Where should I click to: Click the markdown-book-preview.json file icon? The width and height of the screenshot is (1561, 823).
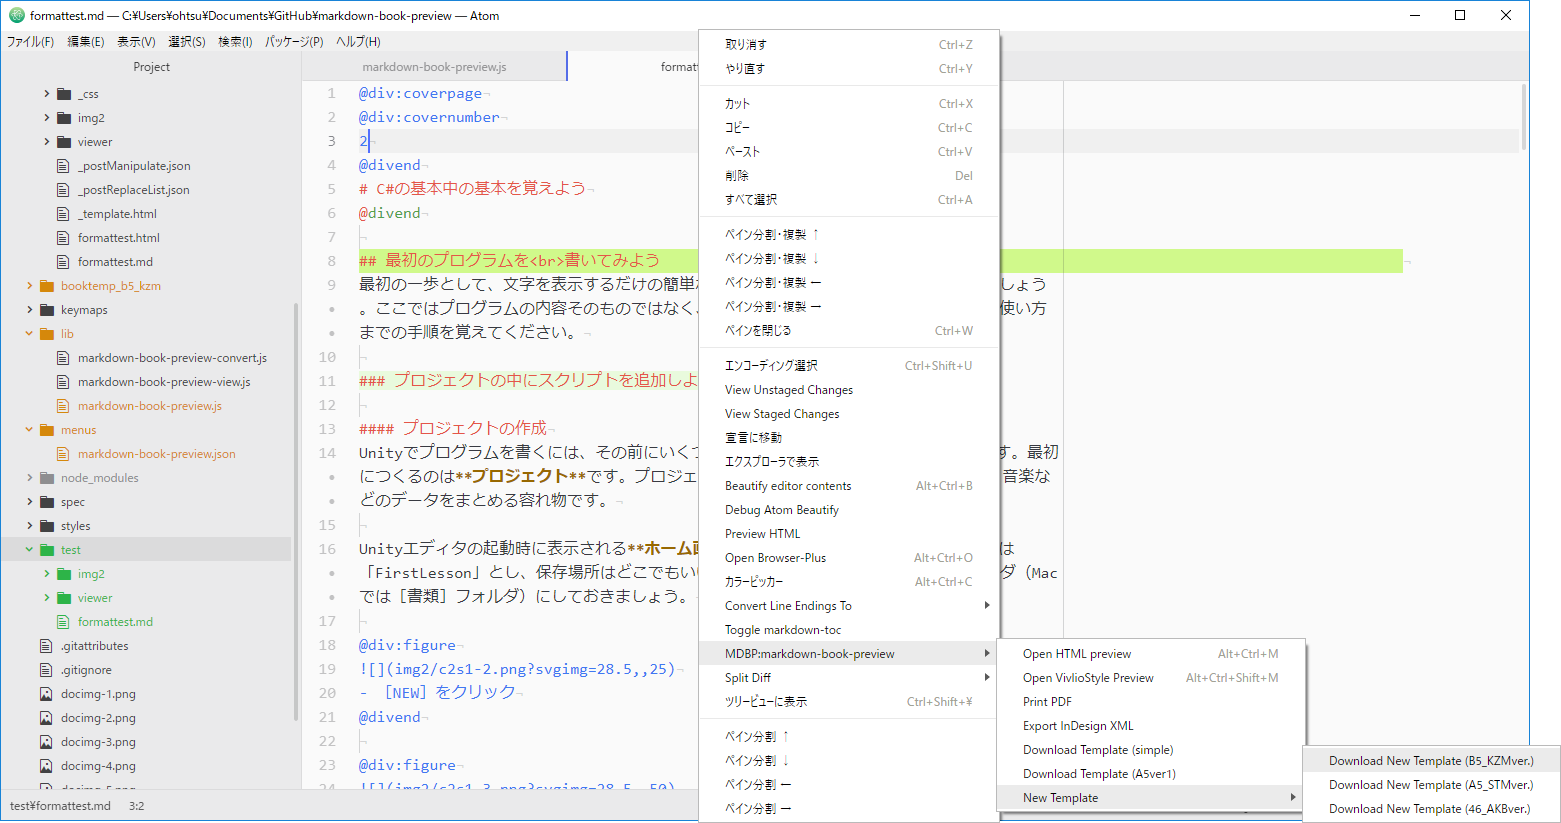(x=61, y=453)
